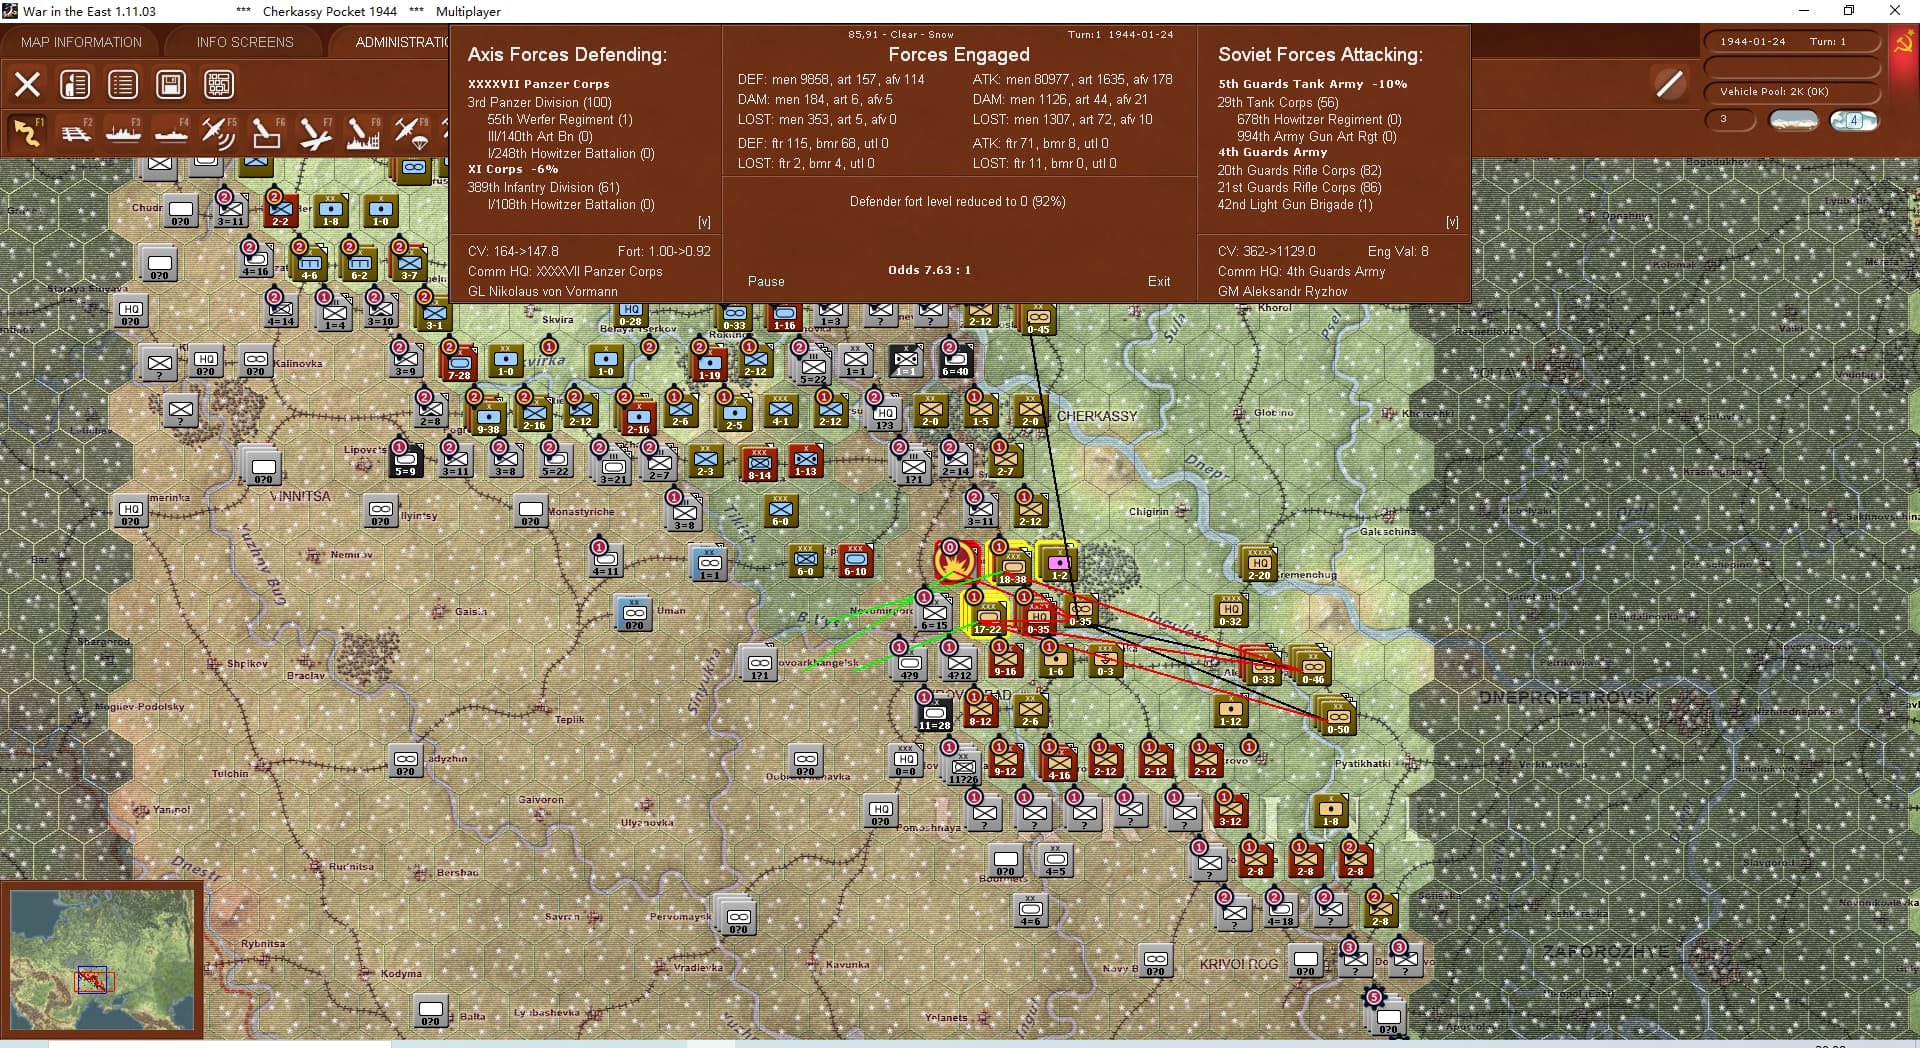The height and width of the screenshot is (1048, 1920).
Task: Expand Axis defending forces list [v]
Action: point(704,222)
